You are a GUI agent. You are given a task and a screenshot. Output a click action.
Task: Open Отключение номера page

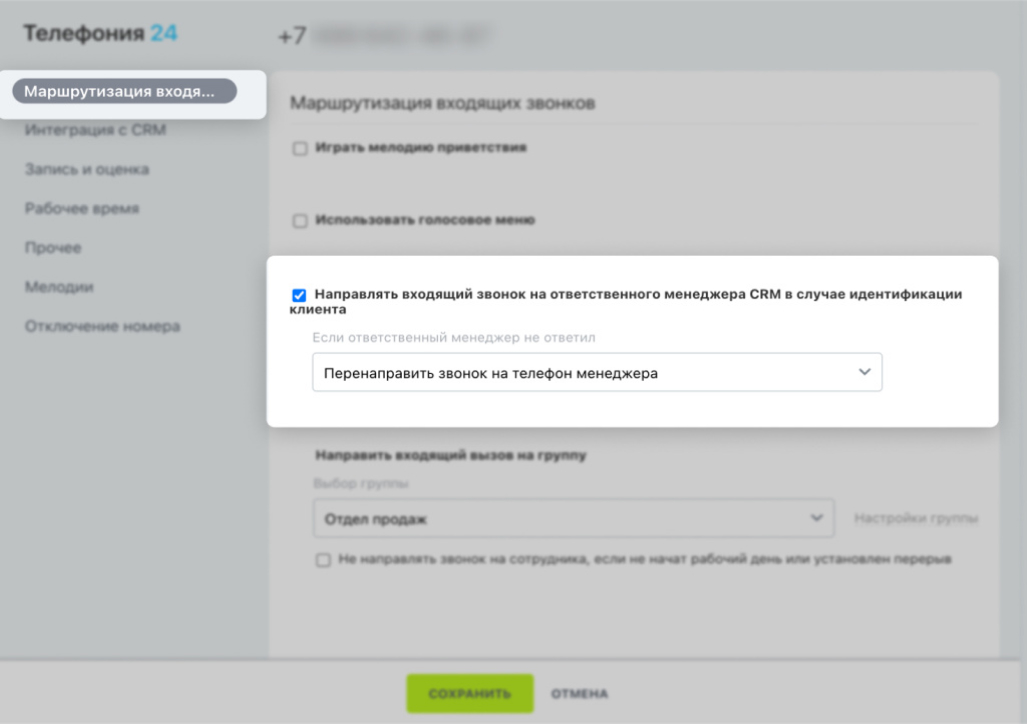tap(102, 326)
